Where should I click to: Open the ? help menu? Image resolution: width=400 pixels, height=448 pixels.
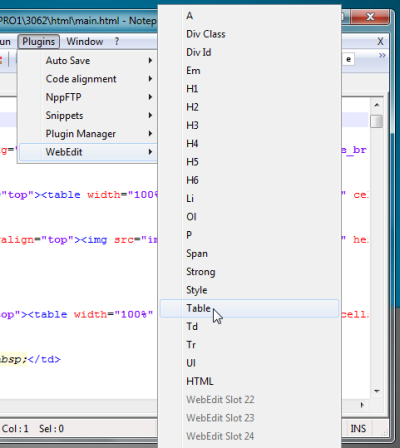(x=117, y=42)
